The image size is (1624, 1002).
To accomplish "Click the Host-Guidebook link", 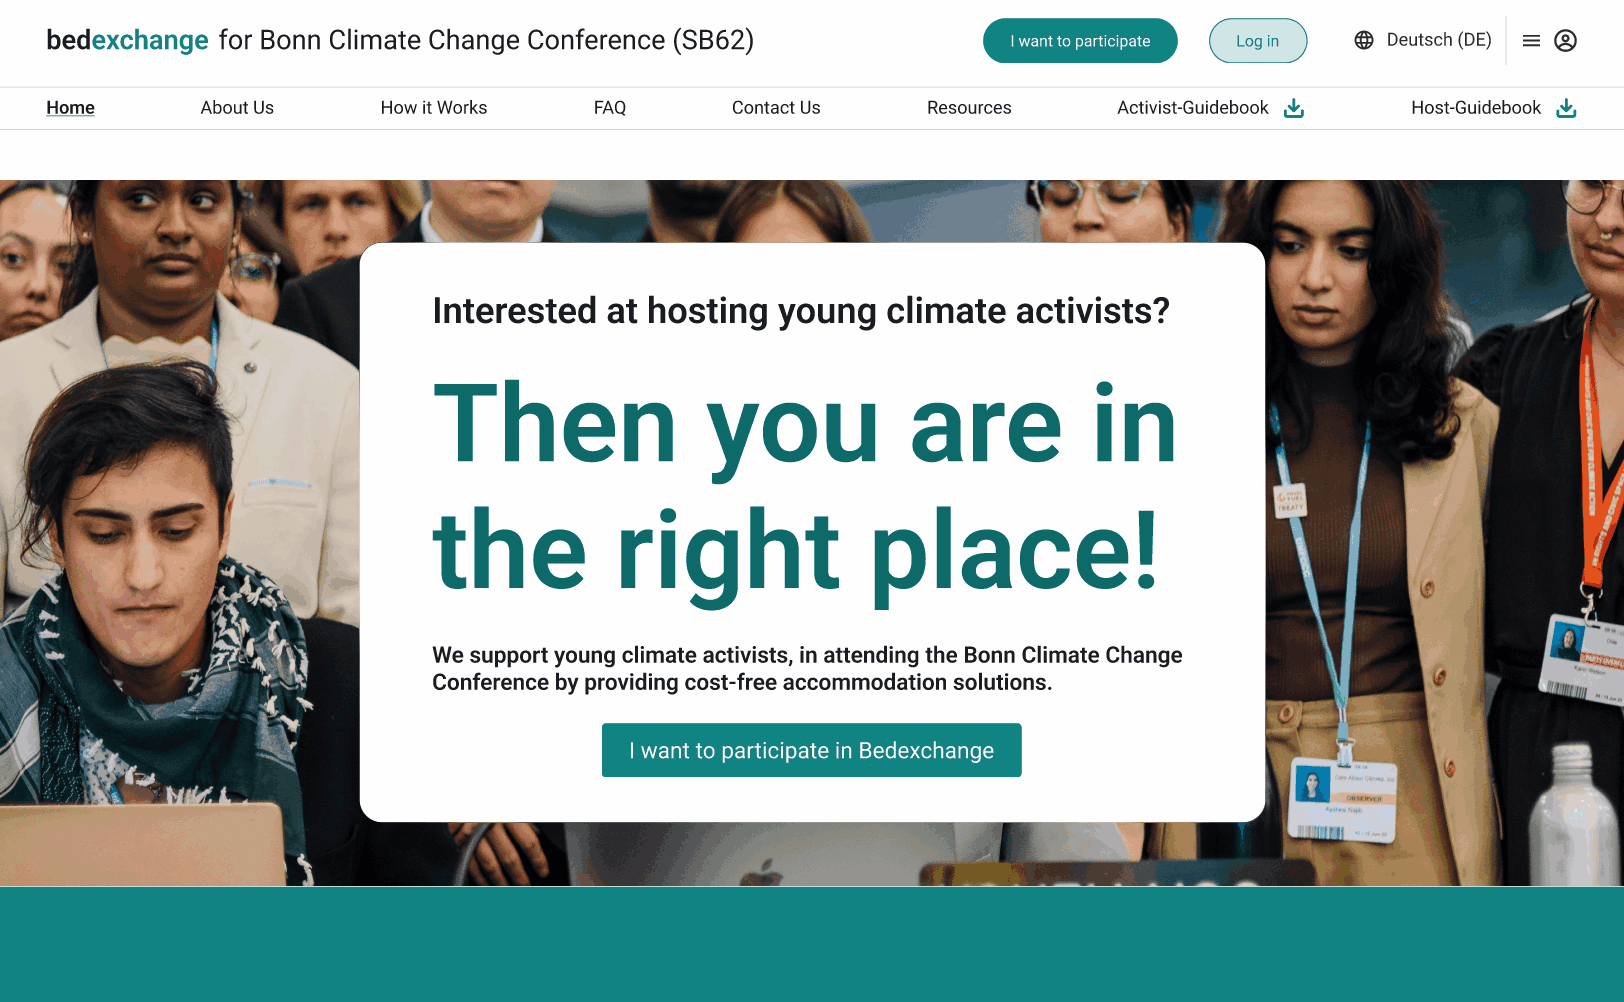I will tap(1476, 108).
